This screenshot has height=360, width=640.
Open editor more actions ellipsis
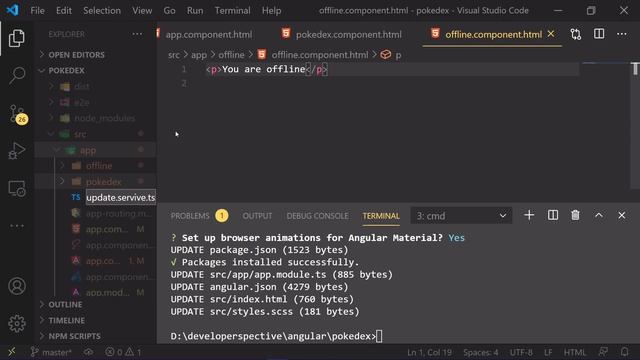pos(622,34)
